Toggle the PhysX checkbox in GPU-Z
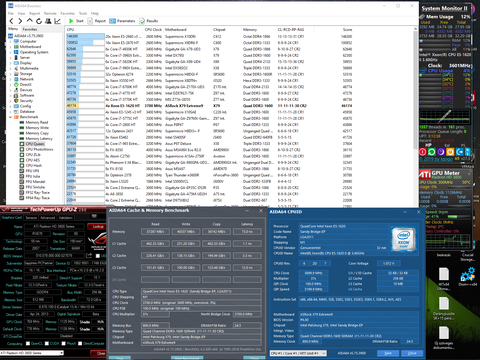 click(x=63, y=343)
